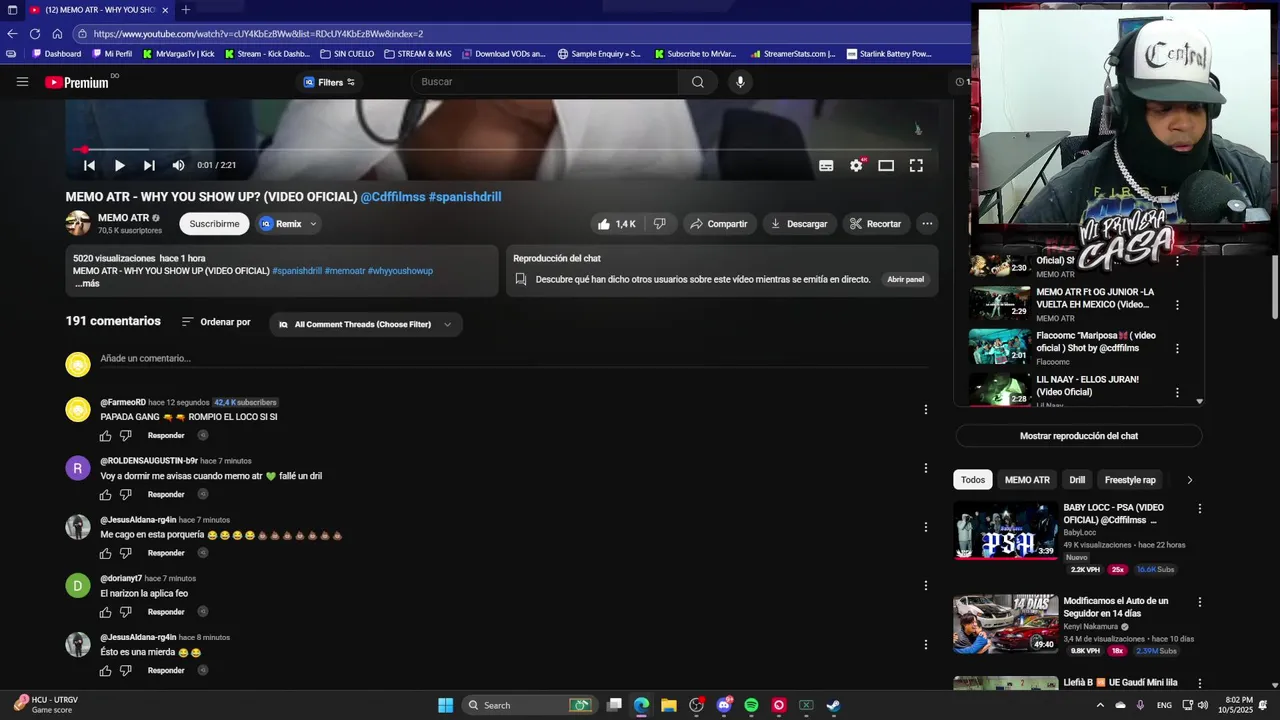
Task: Play the video
Action: click(x=119, y=166)
